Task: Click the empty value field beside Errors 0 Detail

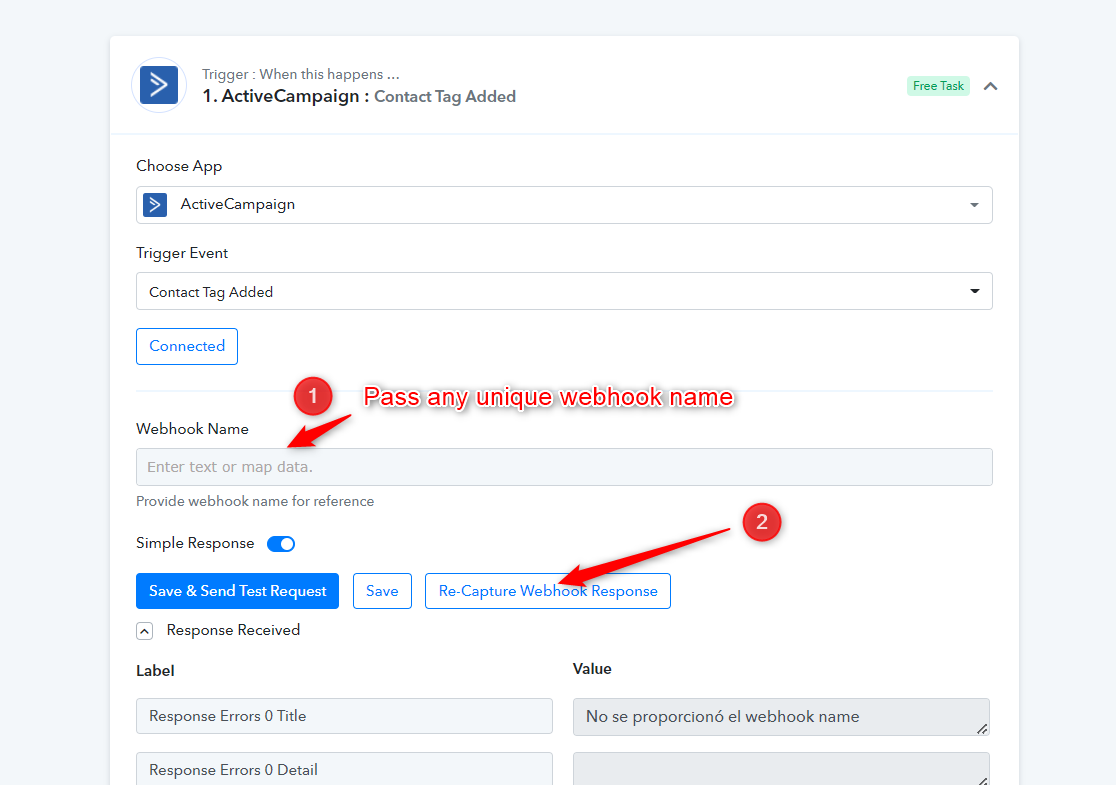Action: (781, 769)
